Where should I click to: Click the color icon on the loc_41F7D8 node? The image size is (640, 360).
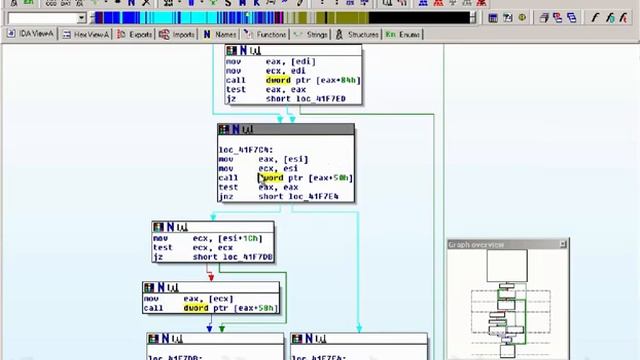pyautogui.click(x=153, y=338)
